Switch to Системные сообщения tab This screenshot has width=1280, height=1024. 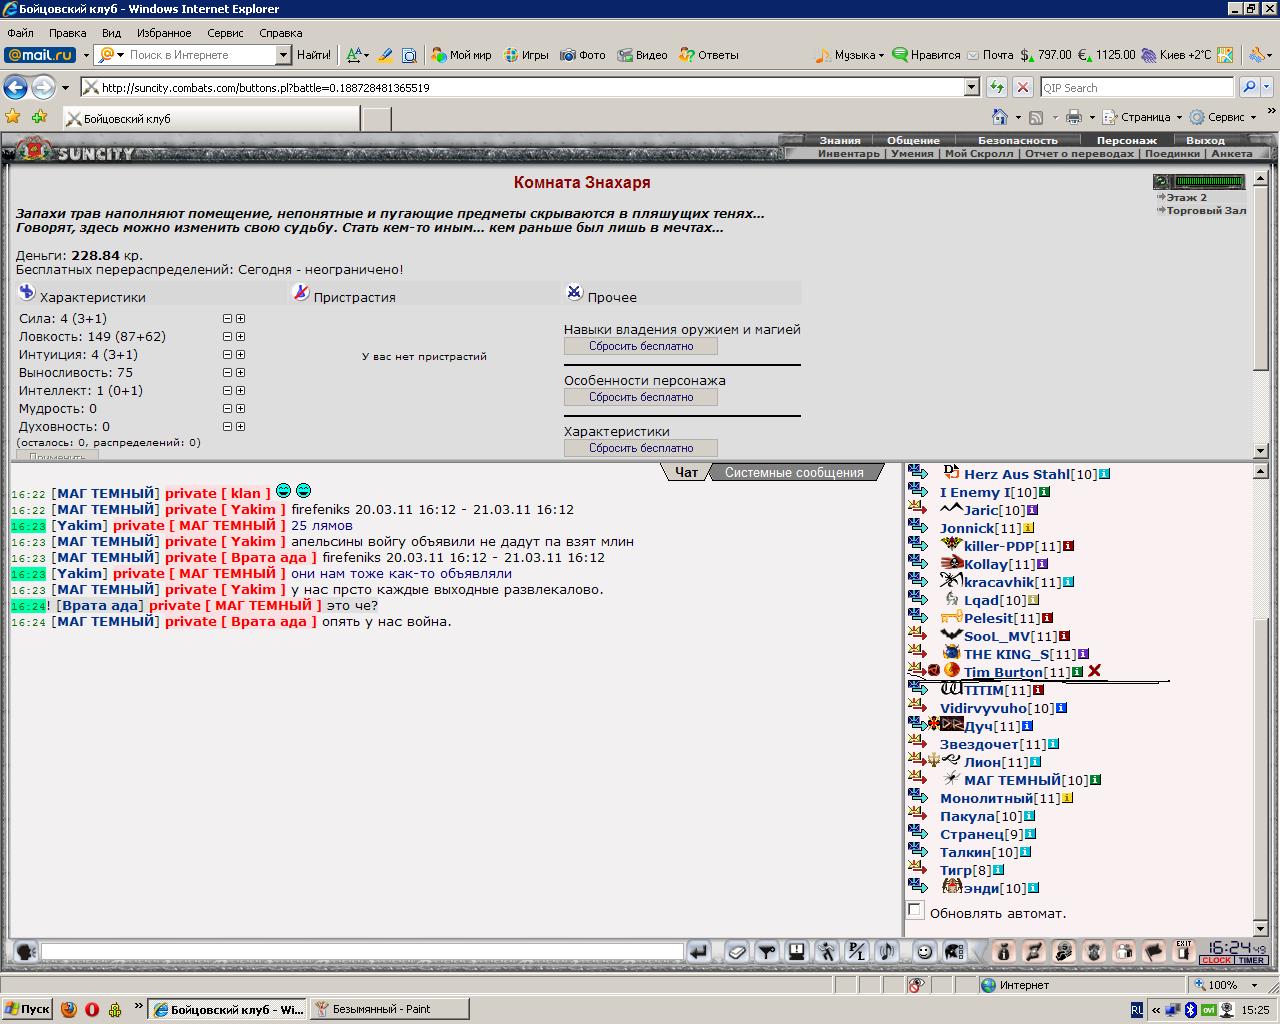pos(794,473)
